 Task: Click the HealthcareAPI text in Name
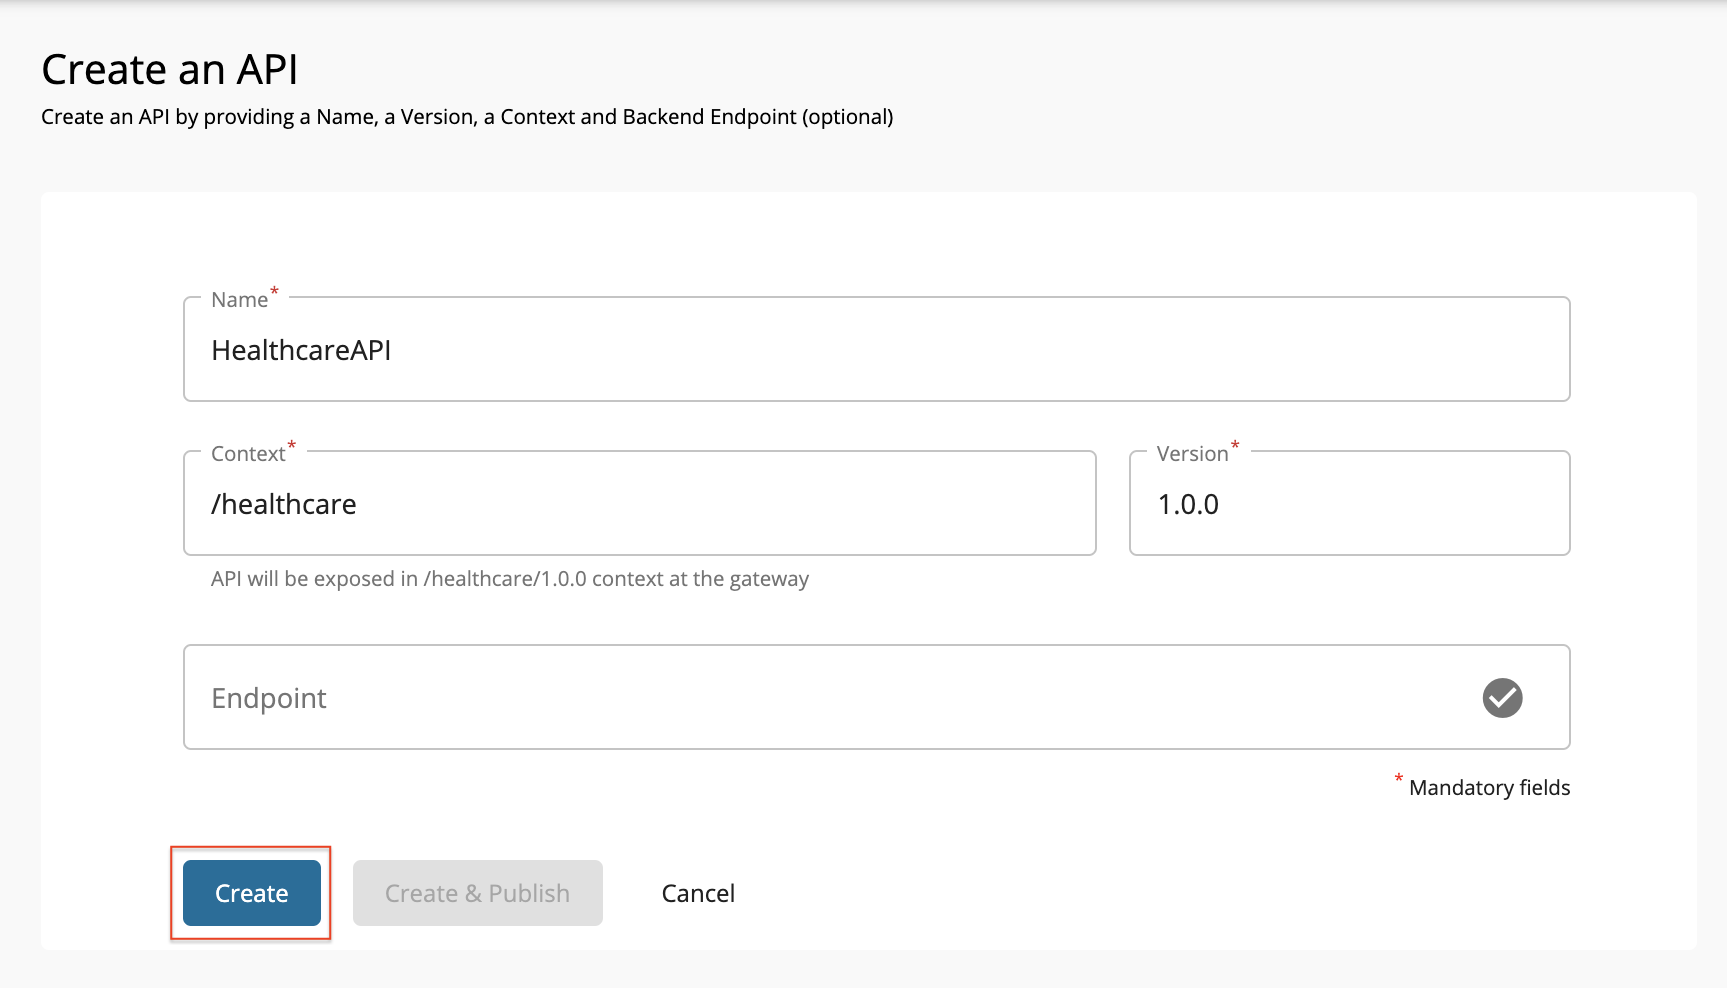pos(301,350)
